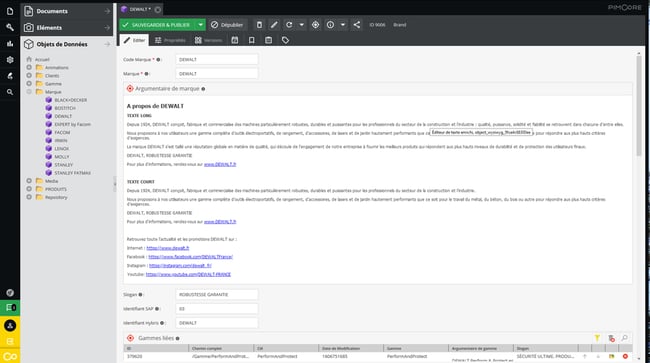Open the dropdown arrow beside the reload icon
This screenshot has height=363, width=650.
pyautogui.click(x=301, y=25)
